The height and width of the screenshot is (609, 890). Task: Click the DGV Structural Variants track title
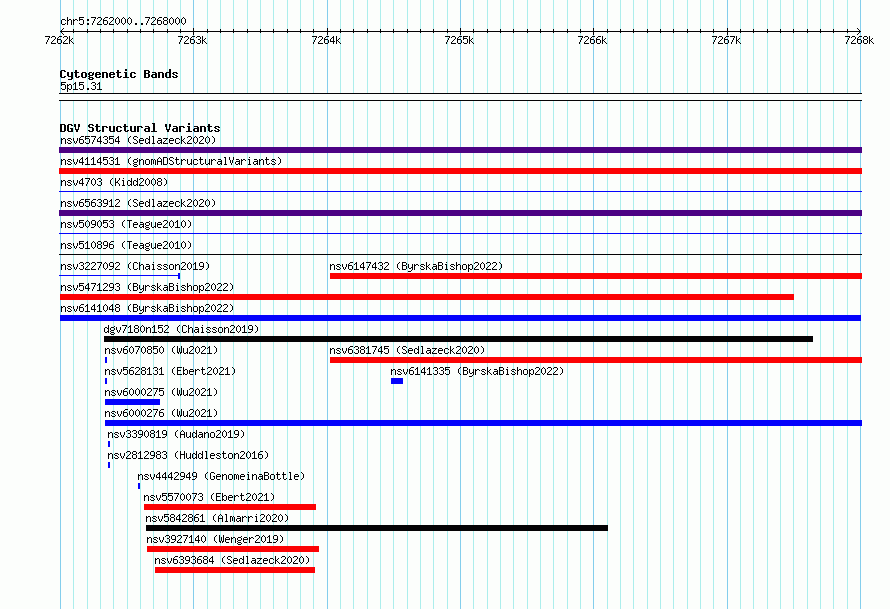140,128
